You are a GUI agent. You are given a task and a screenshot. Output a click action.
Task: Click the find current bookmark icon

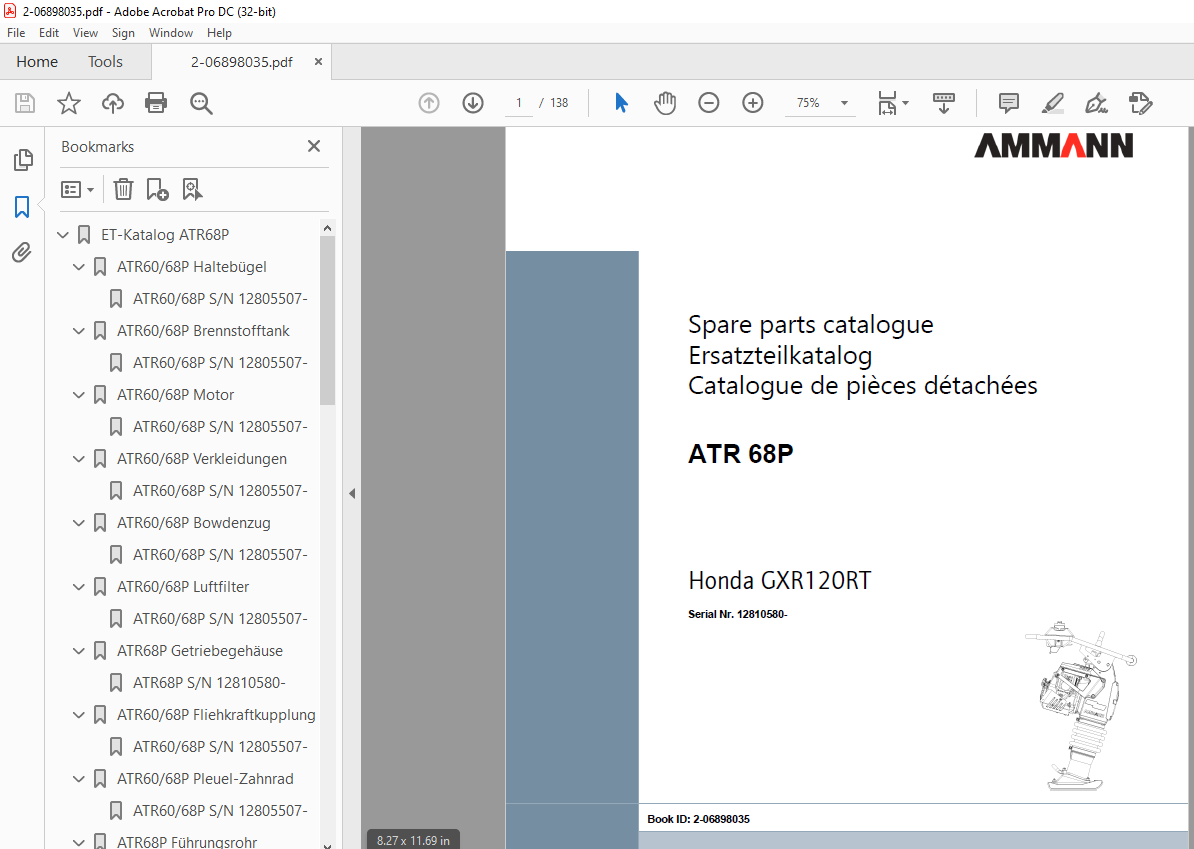pyautogui.click(x=192, y=189)
